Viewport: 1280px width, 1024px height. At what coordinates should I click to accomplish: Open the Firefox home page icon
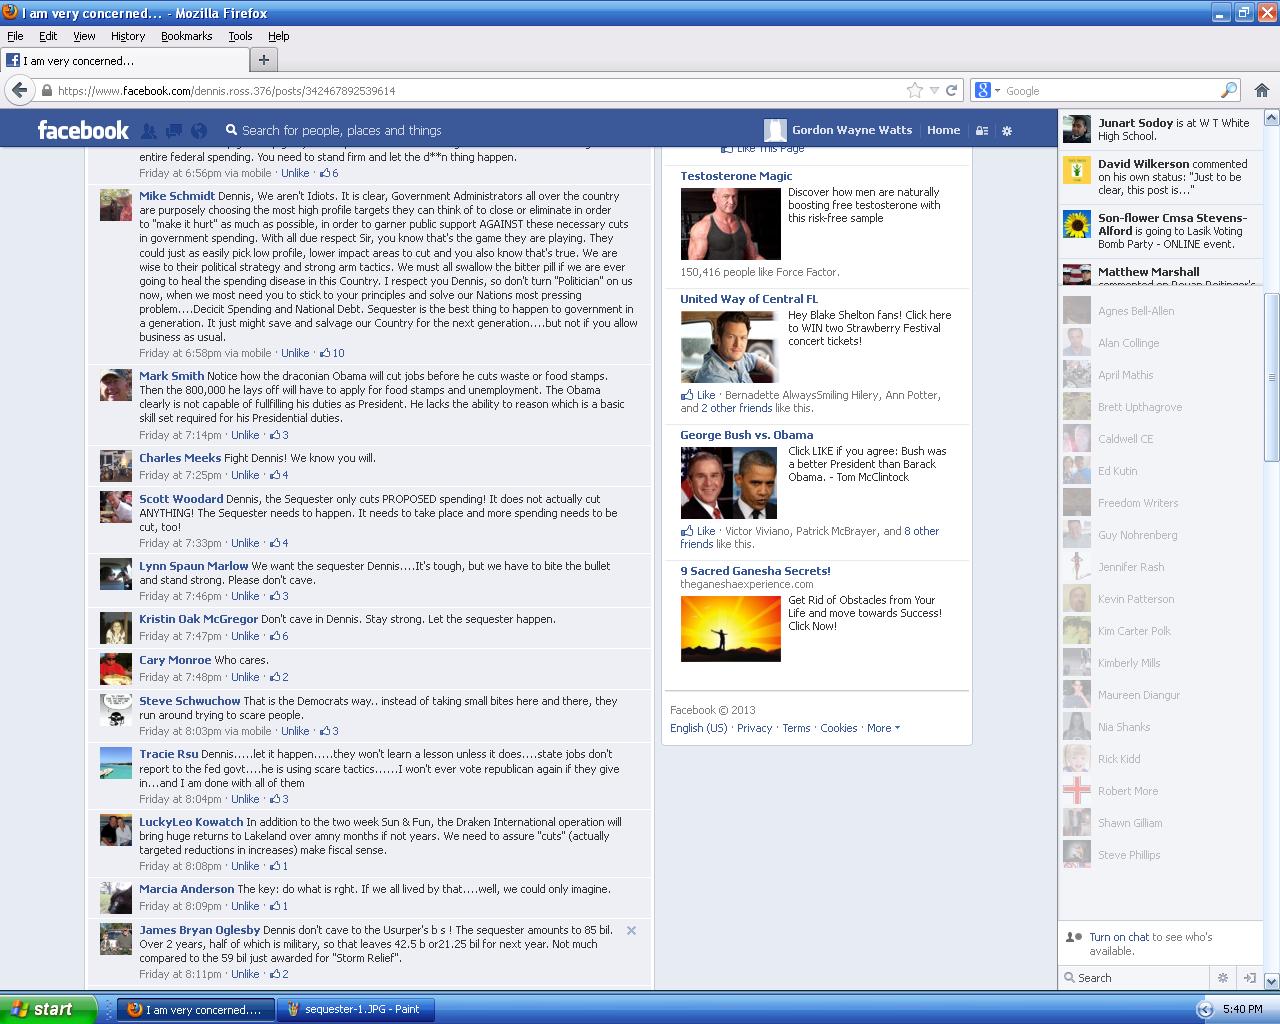coord(1261,90)
